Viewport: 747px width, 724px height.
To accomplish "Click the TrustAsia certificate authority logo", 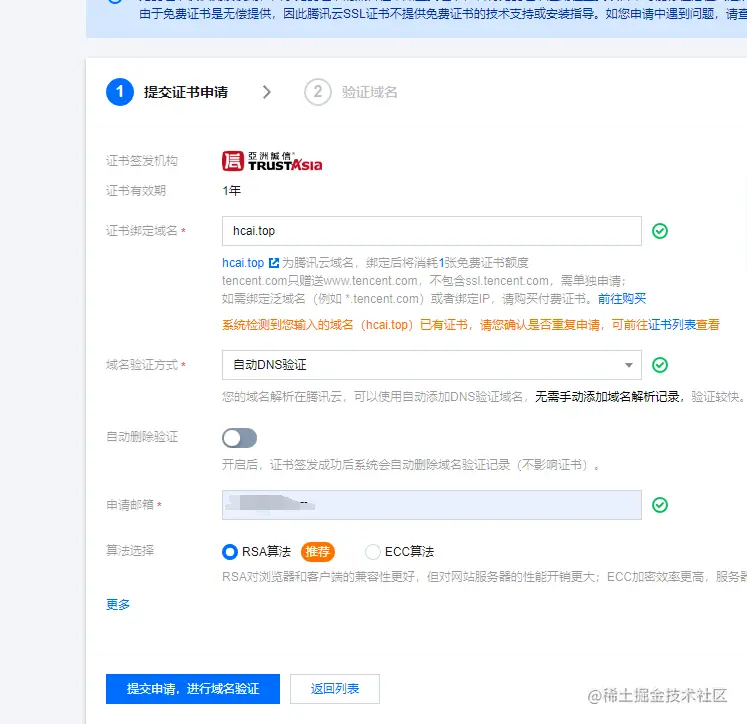I will point(272,161).
